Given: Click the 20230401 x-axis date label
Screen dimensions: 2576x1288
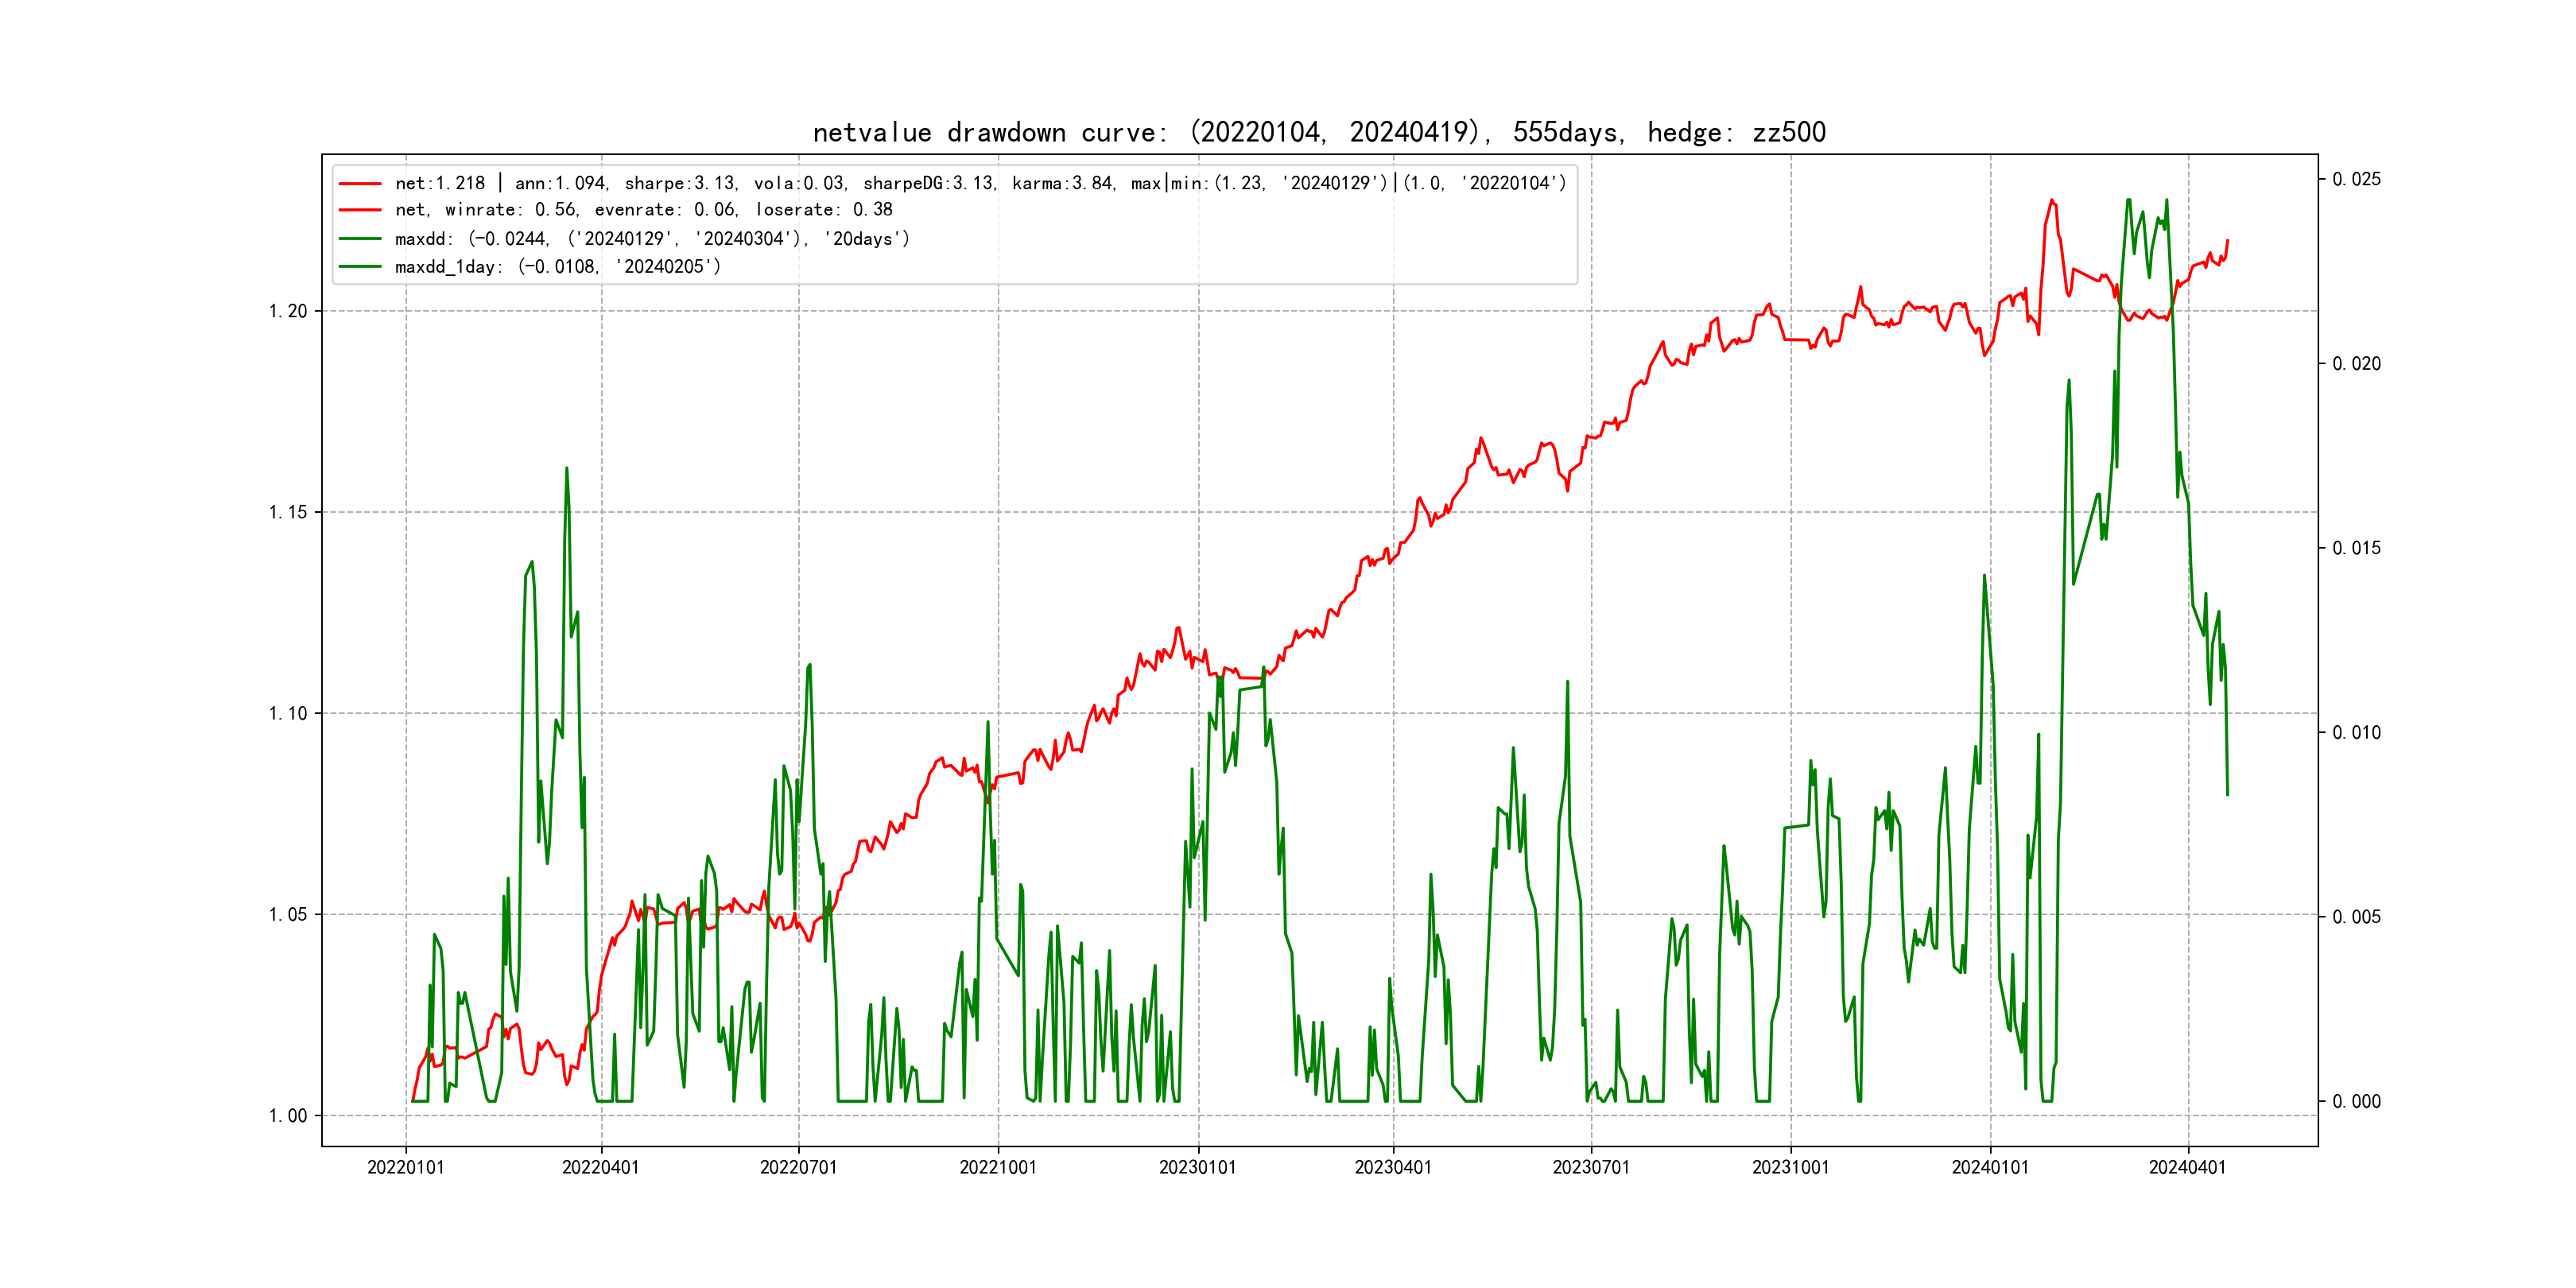Looking at the screenshot, I should click(x=1393, y=1167).
